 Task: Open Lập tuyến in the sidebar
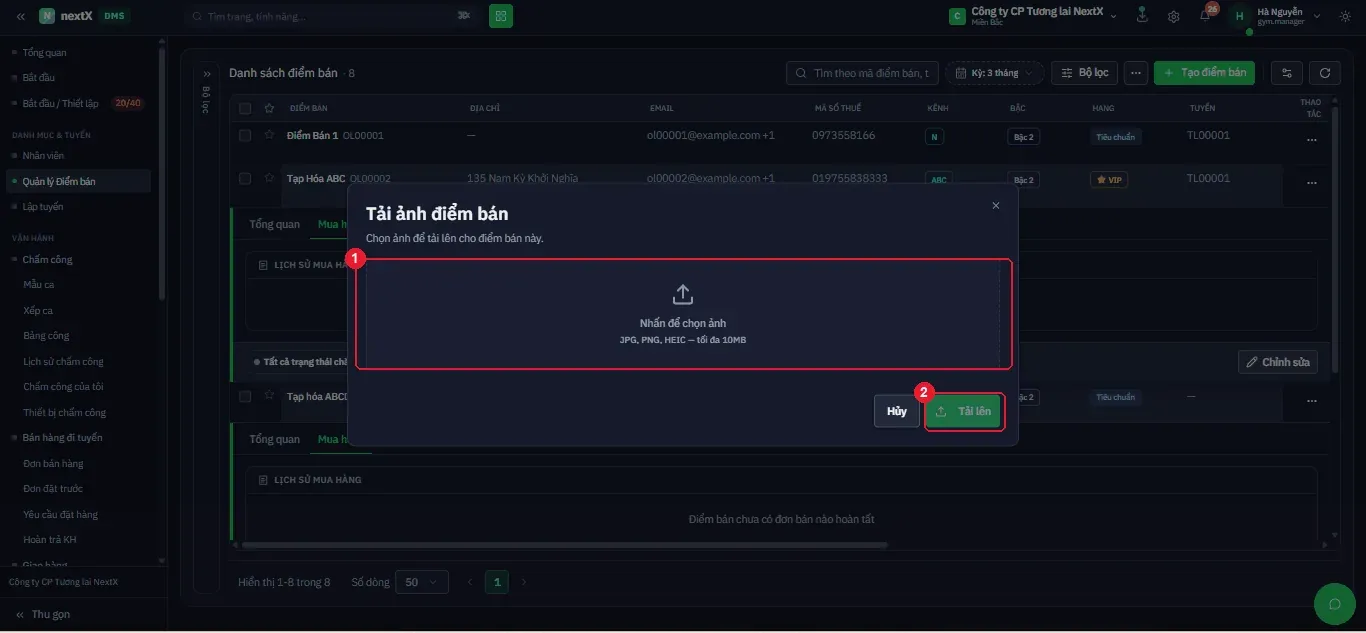[x=43, y=206]
